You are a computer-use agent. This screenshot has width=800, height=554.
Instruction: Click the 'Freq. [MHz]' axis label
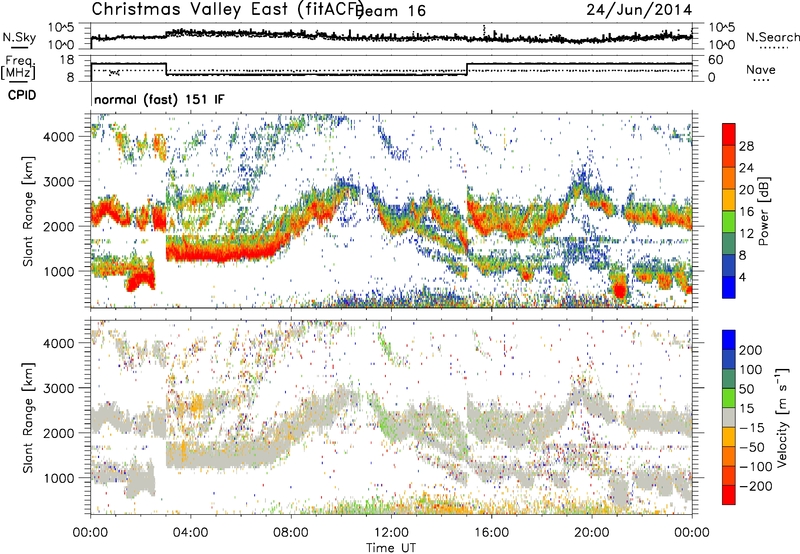[x=18, y=67]
